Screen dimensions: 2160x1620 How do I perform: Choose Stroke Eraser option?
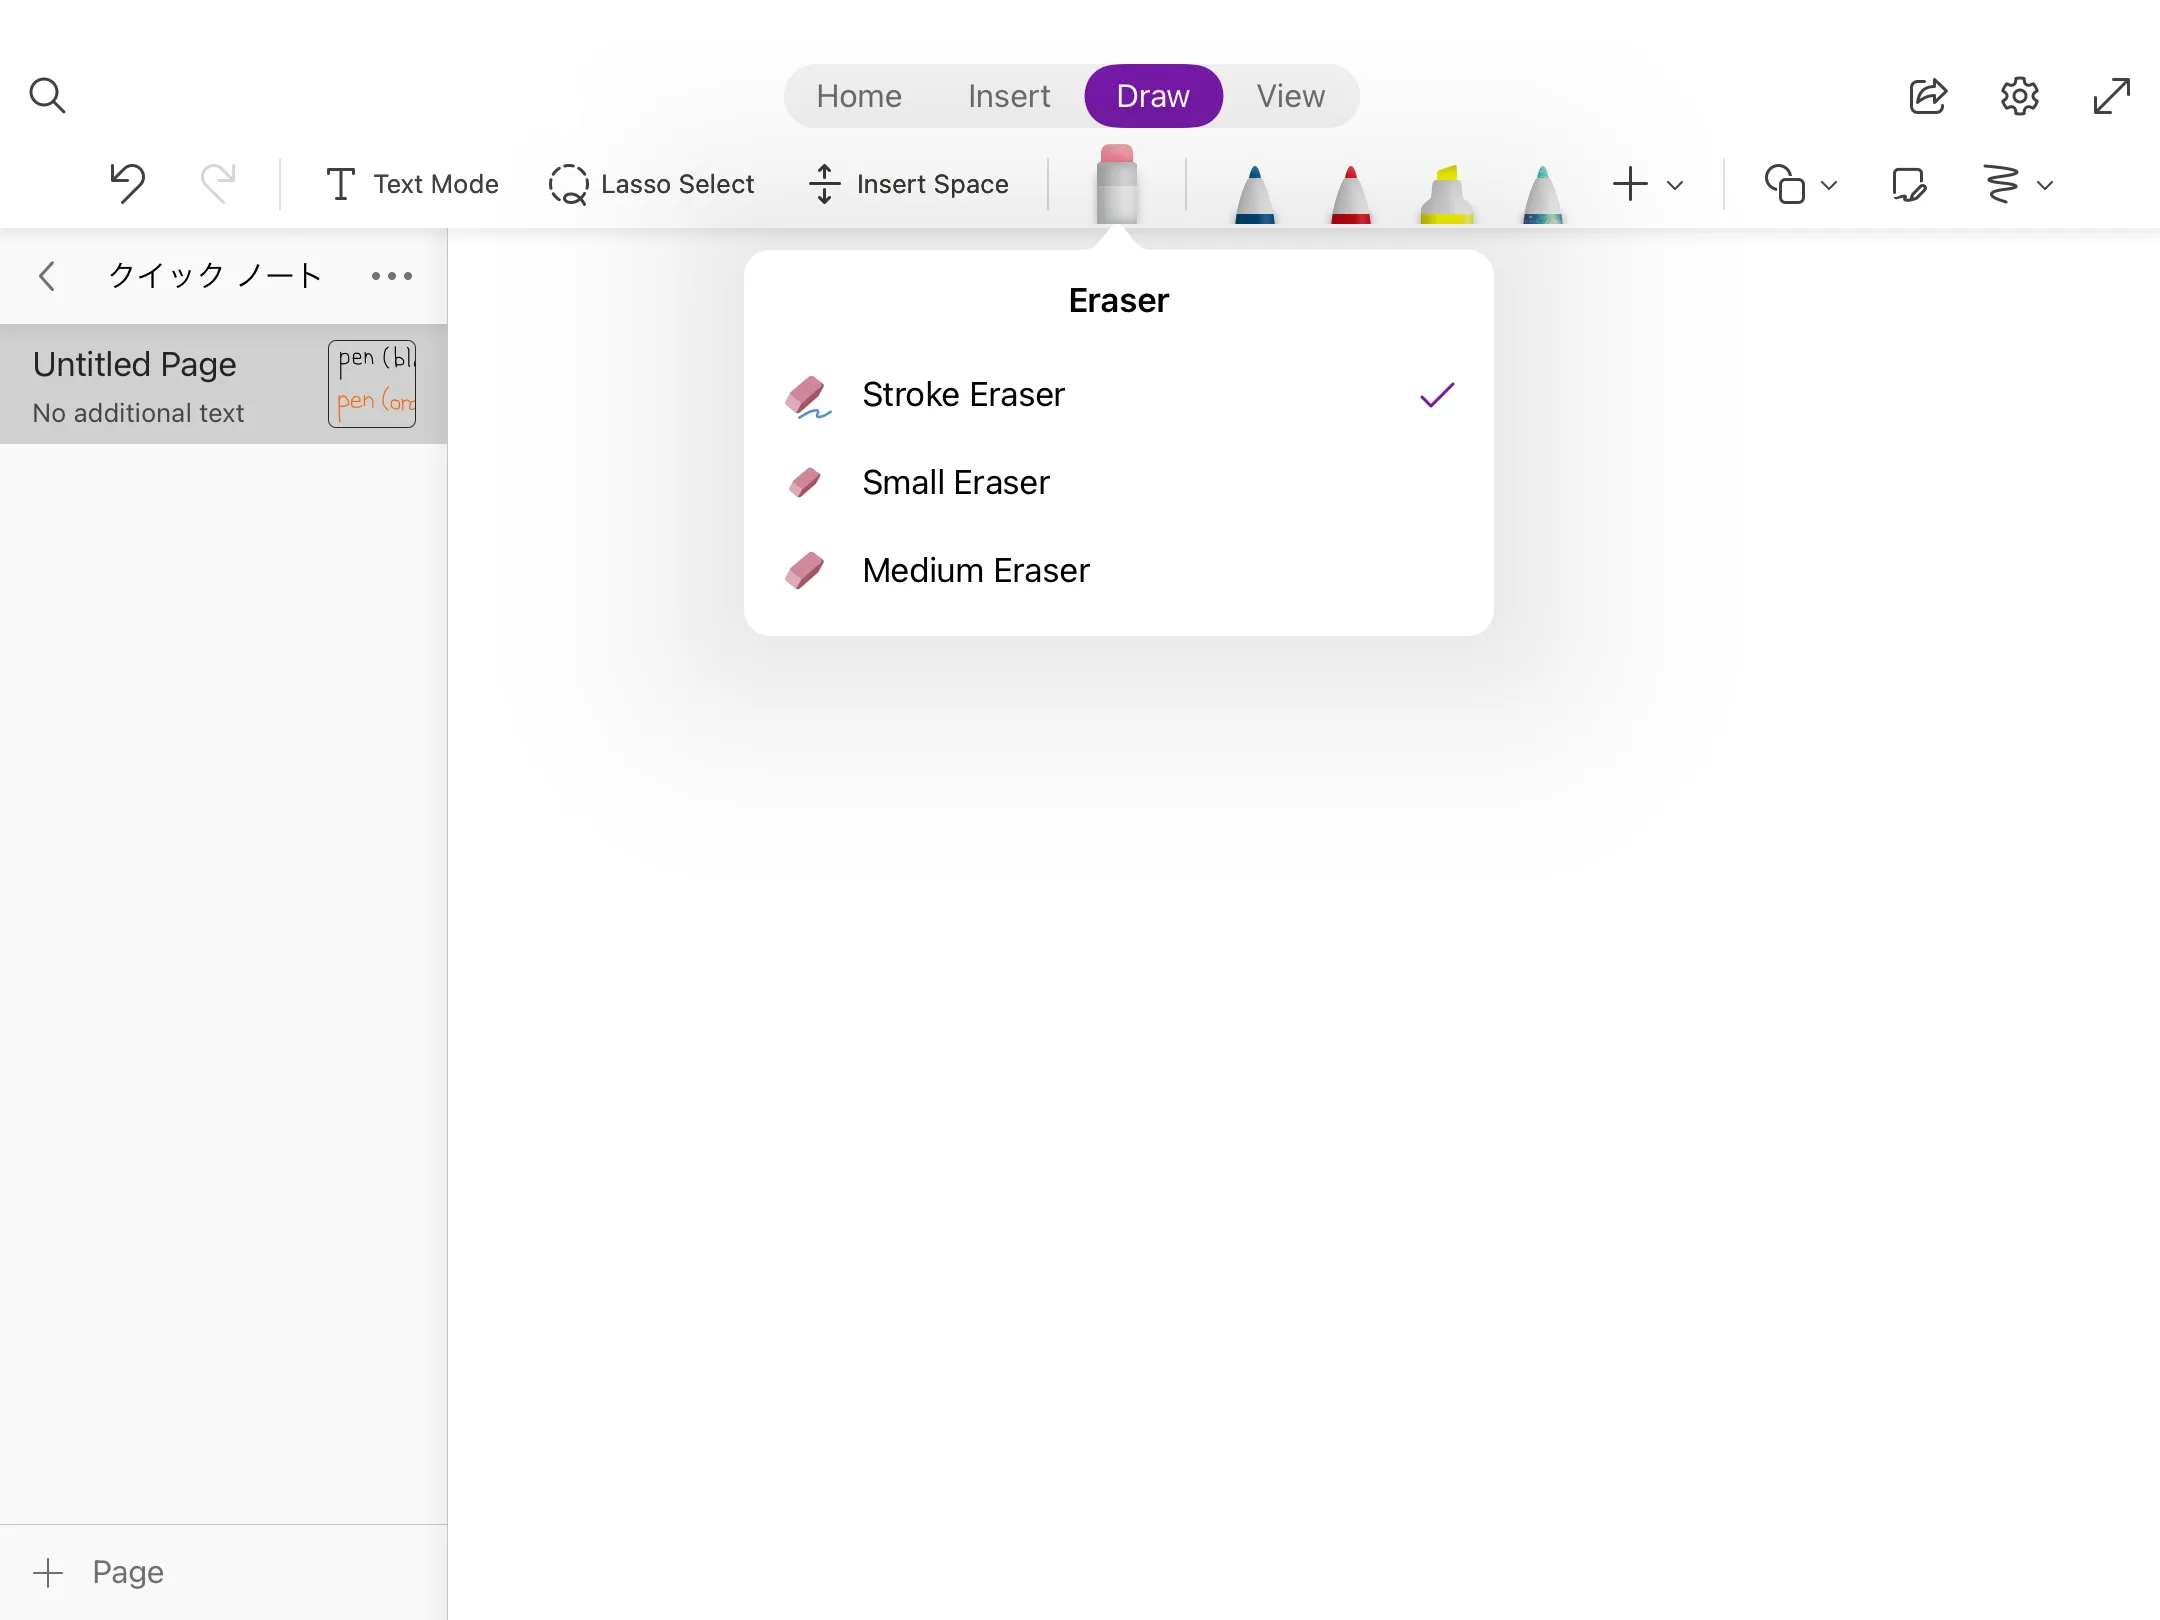click(x=963, y=395)
